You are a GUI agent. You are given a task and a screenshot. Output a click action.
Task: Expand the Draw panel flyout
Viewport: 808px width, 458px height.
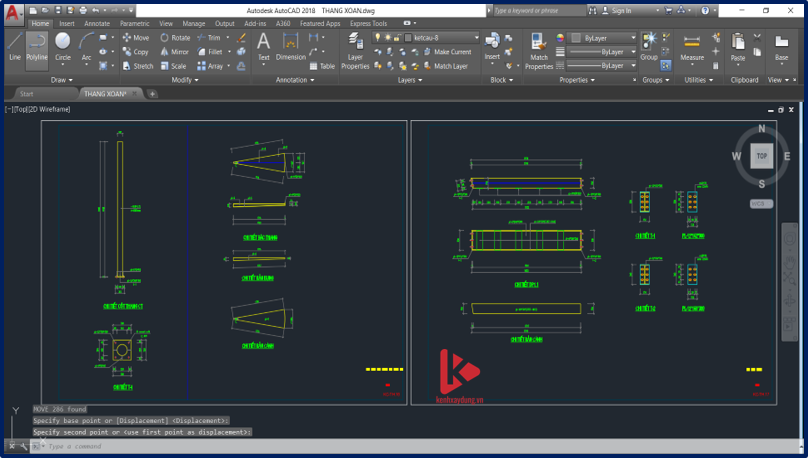[x=62, y=79]
